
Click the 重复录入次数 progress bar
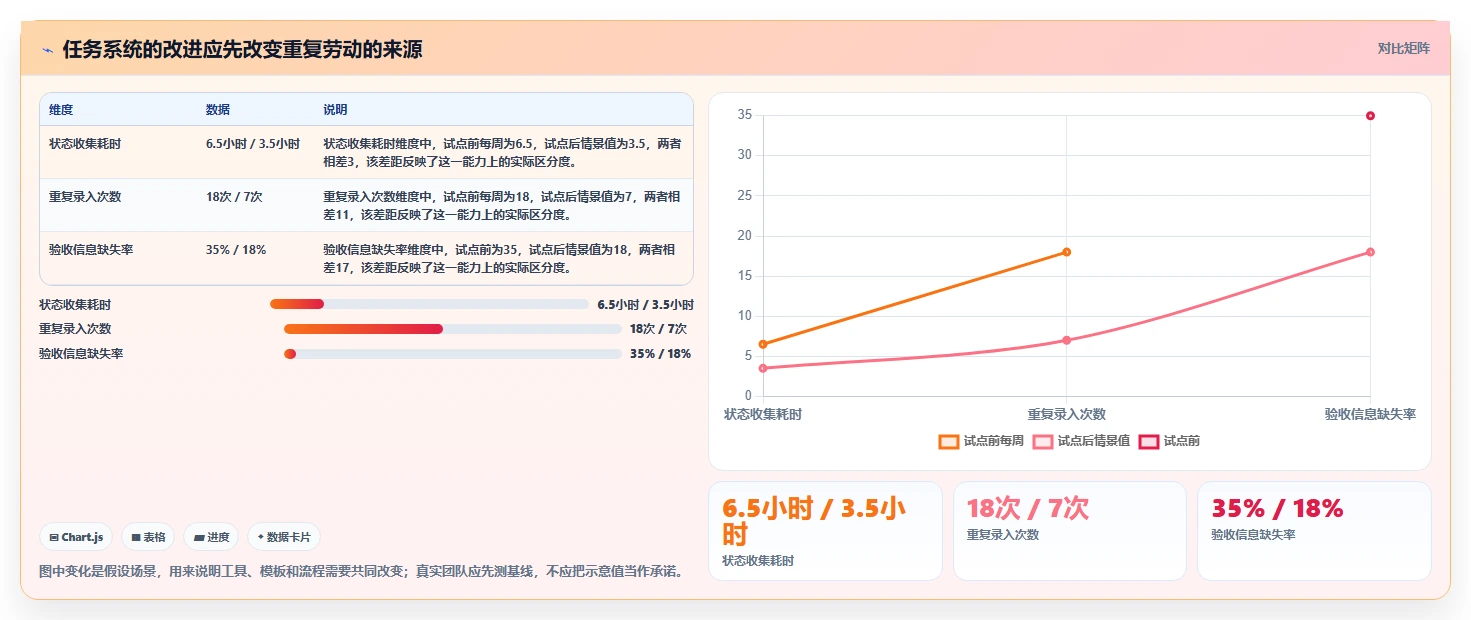pyautogui.click(x=453, y=328)
